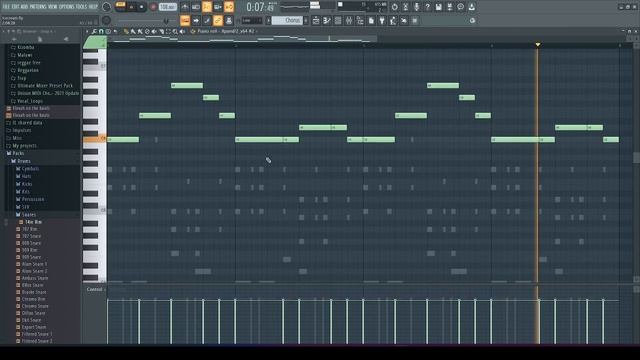Adjust the main volume knob
Viewport: 640px width, 360px height.
tap(106, 7)
